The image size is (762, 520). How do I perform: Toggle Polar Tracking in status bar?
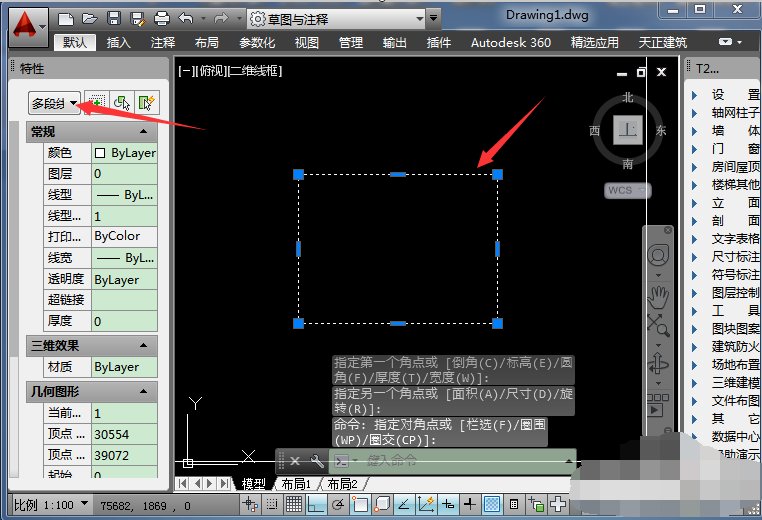point(338,504)
